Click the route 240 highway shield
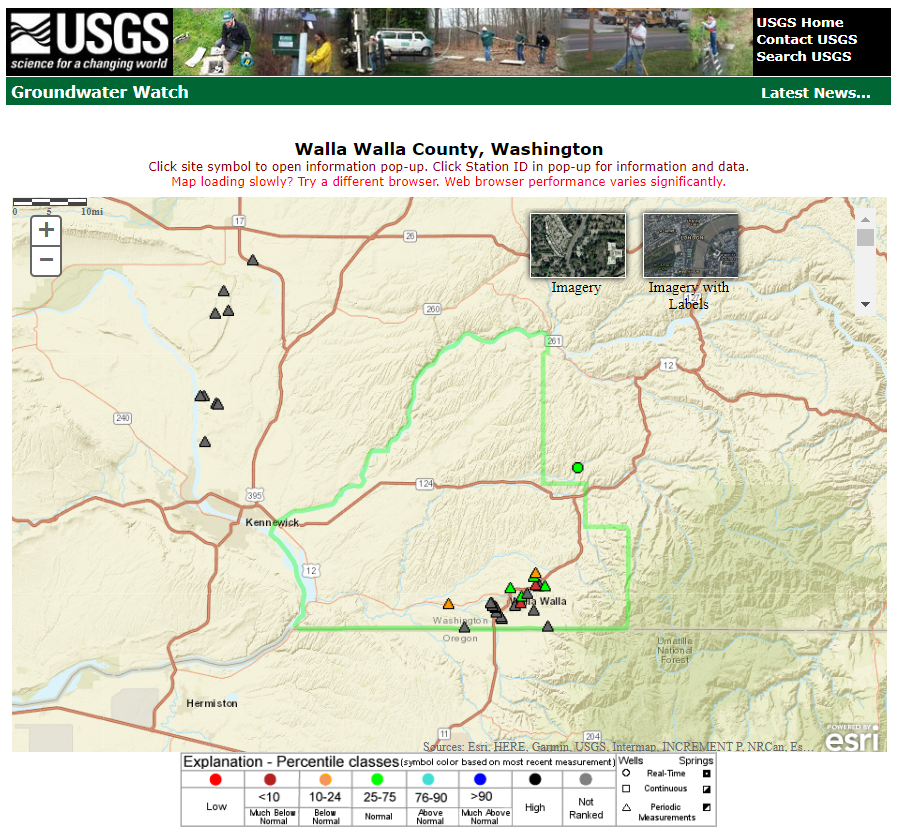This screenshot has width=898, height=840. coord(123,418)
